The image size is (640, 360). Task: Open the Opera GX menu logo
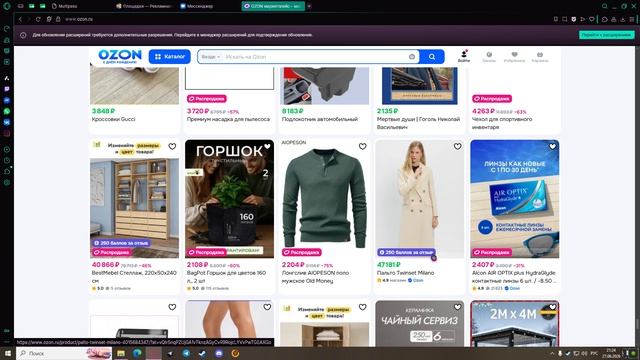(x=7, y=6)
